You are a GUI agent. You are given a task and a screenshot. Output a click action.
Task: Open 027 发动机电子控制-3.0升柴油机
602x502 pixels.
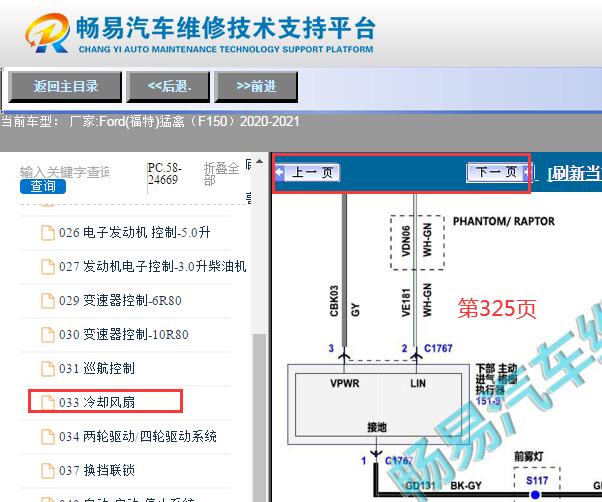click(x=152, y=266)
